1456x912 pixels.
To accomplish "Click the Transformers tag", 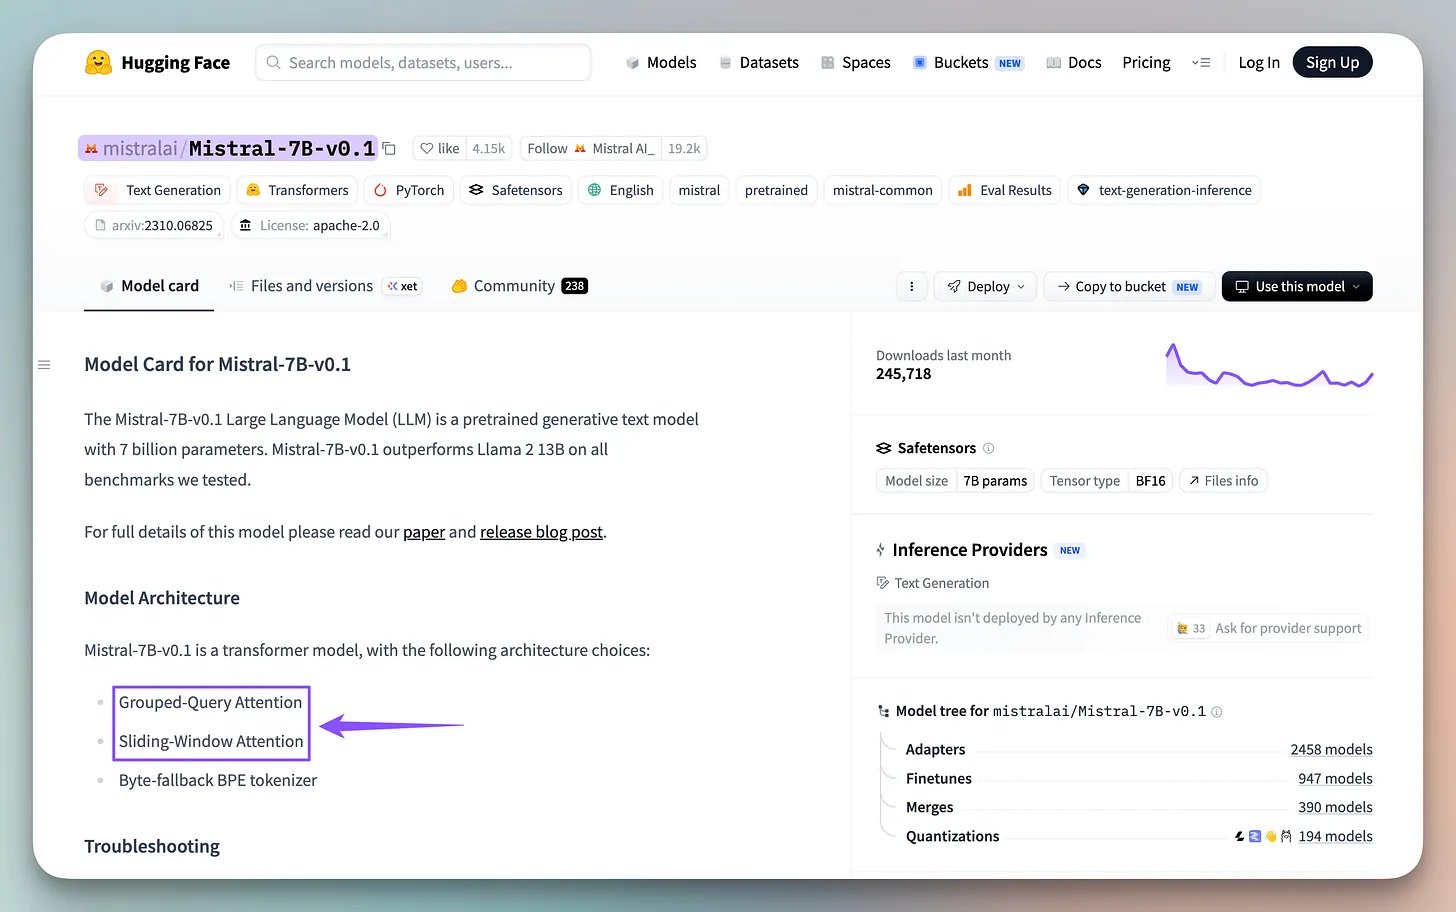I will point(297,190).
